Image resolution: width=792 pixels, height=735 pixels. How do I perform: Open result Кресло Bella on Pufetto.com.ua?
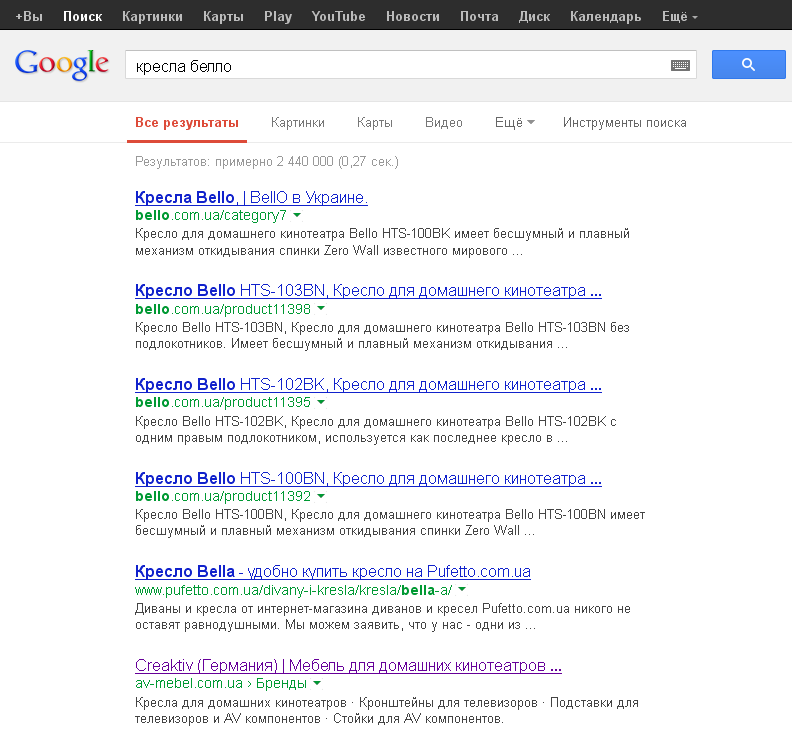coord(332,571)
